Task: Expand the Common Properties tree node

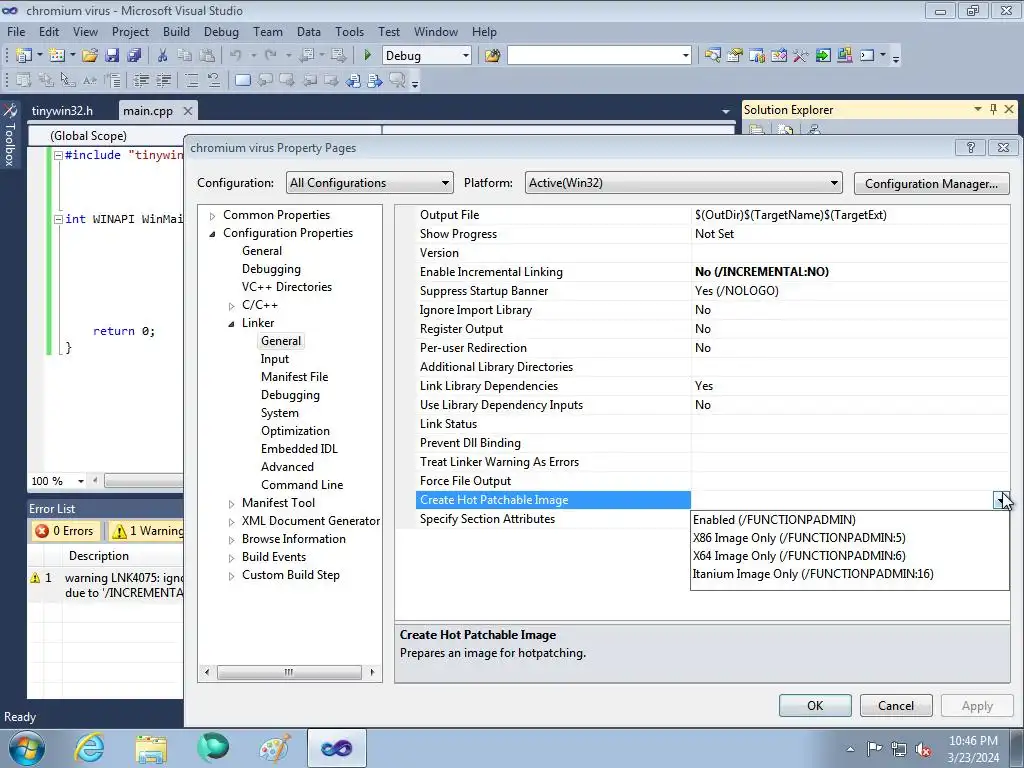Action: (212, 216)
